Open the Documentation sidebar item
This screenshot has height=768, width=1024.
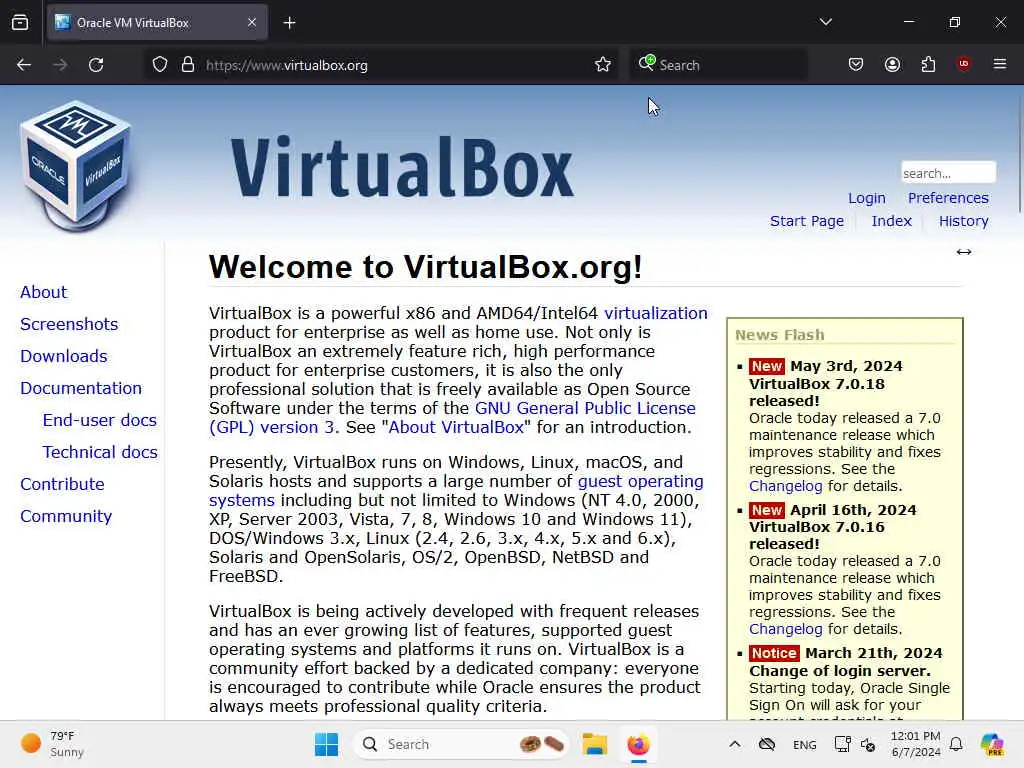tap(81, 388)
